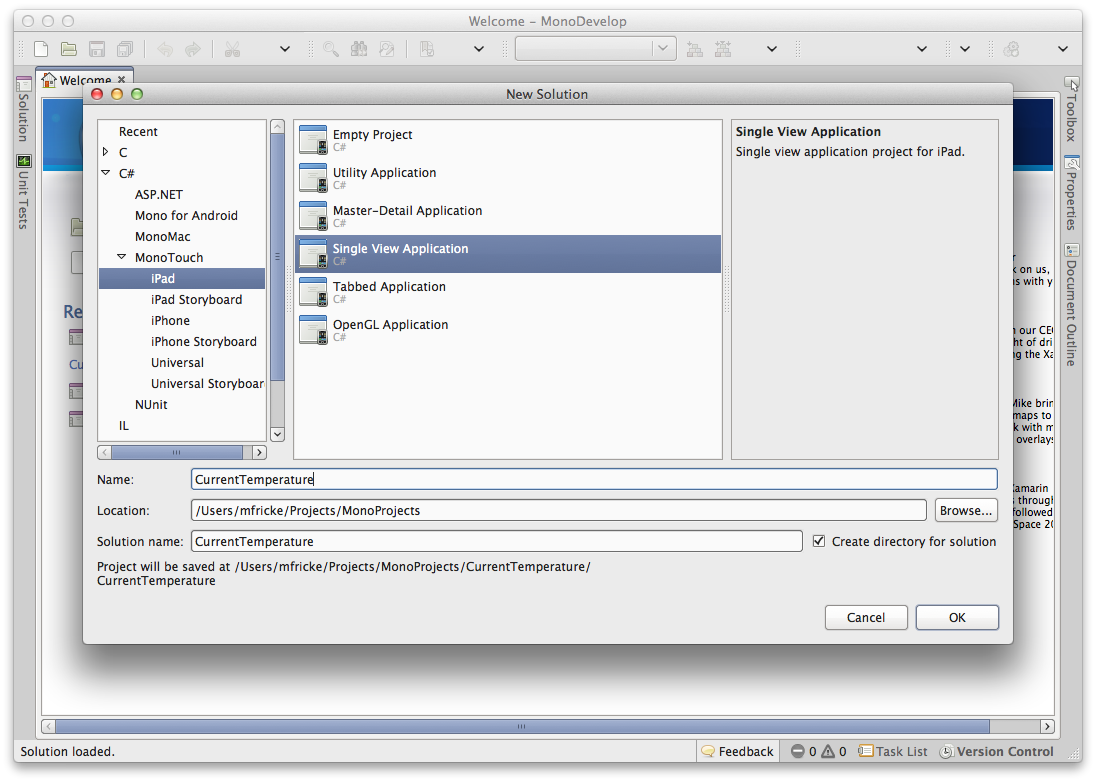The width and height of the screenshot is (1096, 782).
Task: Click category tree horizontal scroll left arrow
Action: [x=104, y=452]
